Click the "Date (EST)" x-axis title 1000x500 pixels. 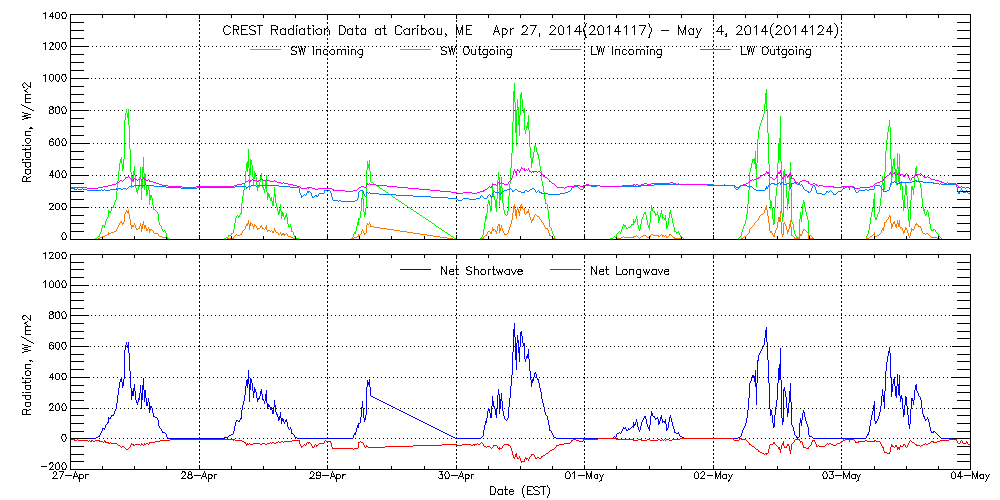tap(520, 492)
